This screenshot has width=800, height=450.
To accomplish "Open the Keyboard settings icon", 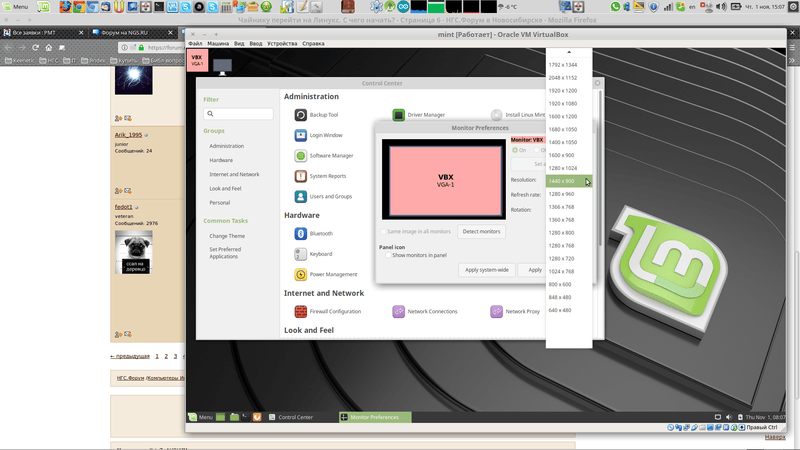I will point(300,254).
